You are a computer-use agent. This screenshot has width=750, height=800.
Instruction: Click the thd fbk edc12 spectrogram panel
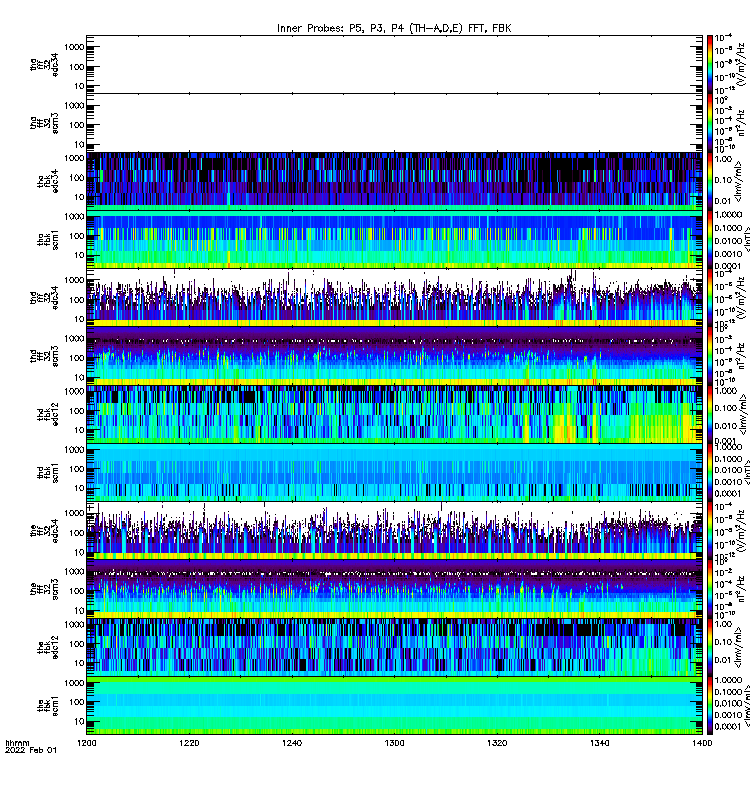click(394, 414)
